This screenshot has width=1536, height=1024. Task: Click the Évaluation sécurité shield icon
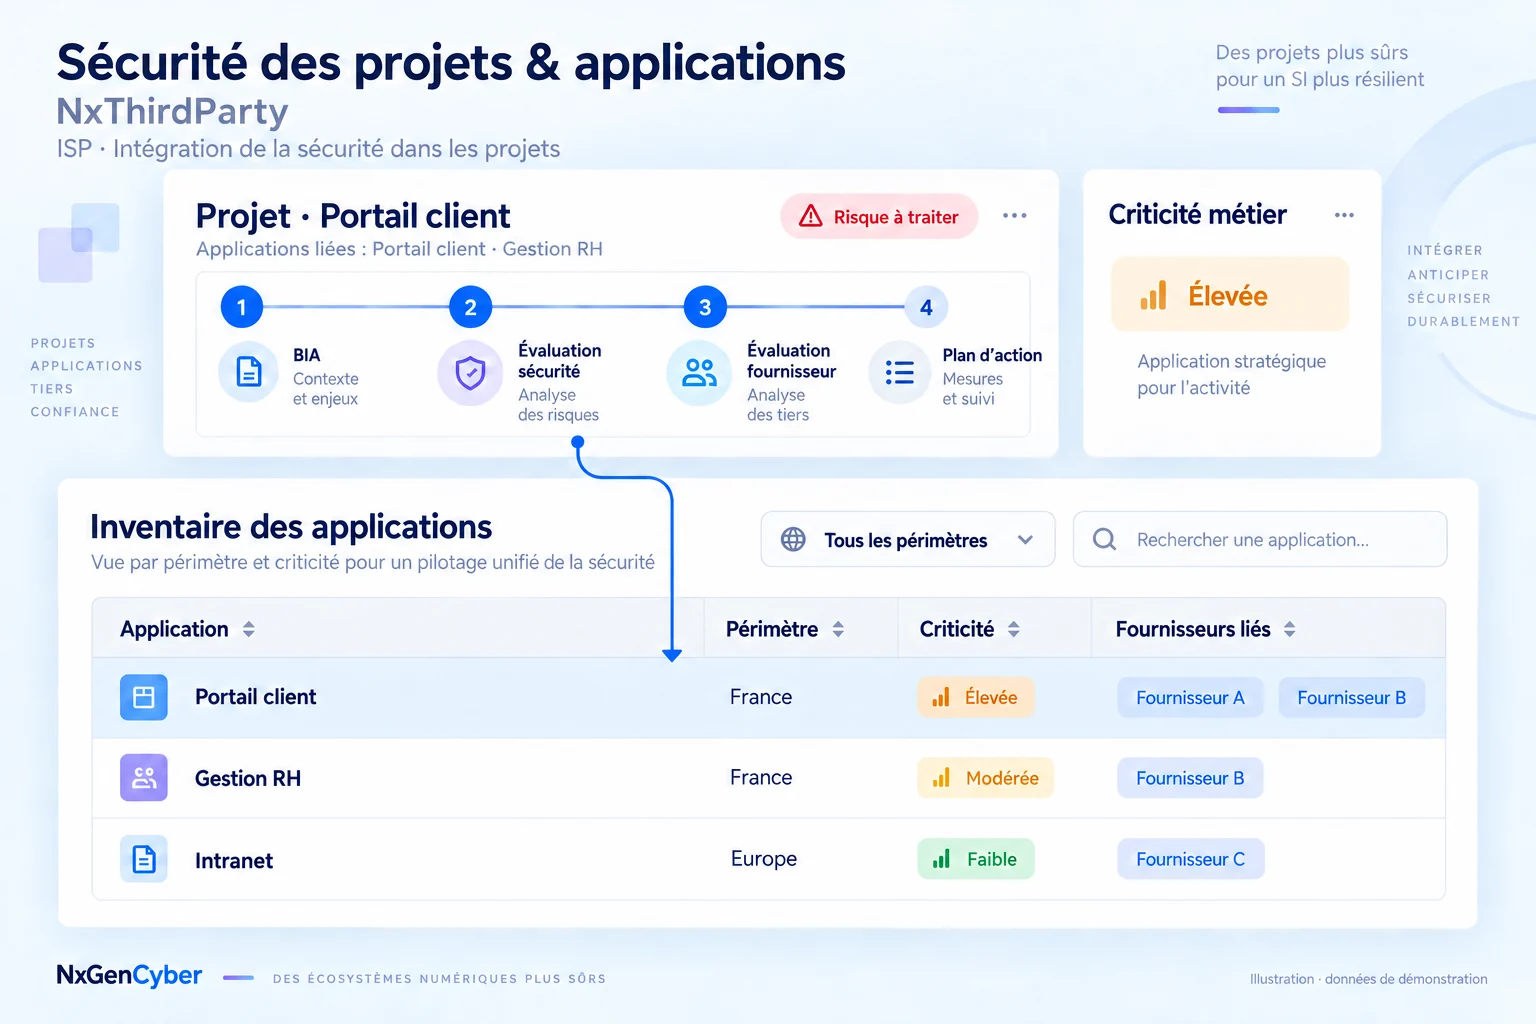click(x=470, y=373)
